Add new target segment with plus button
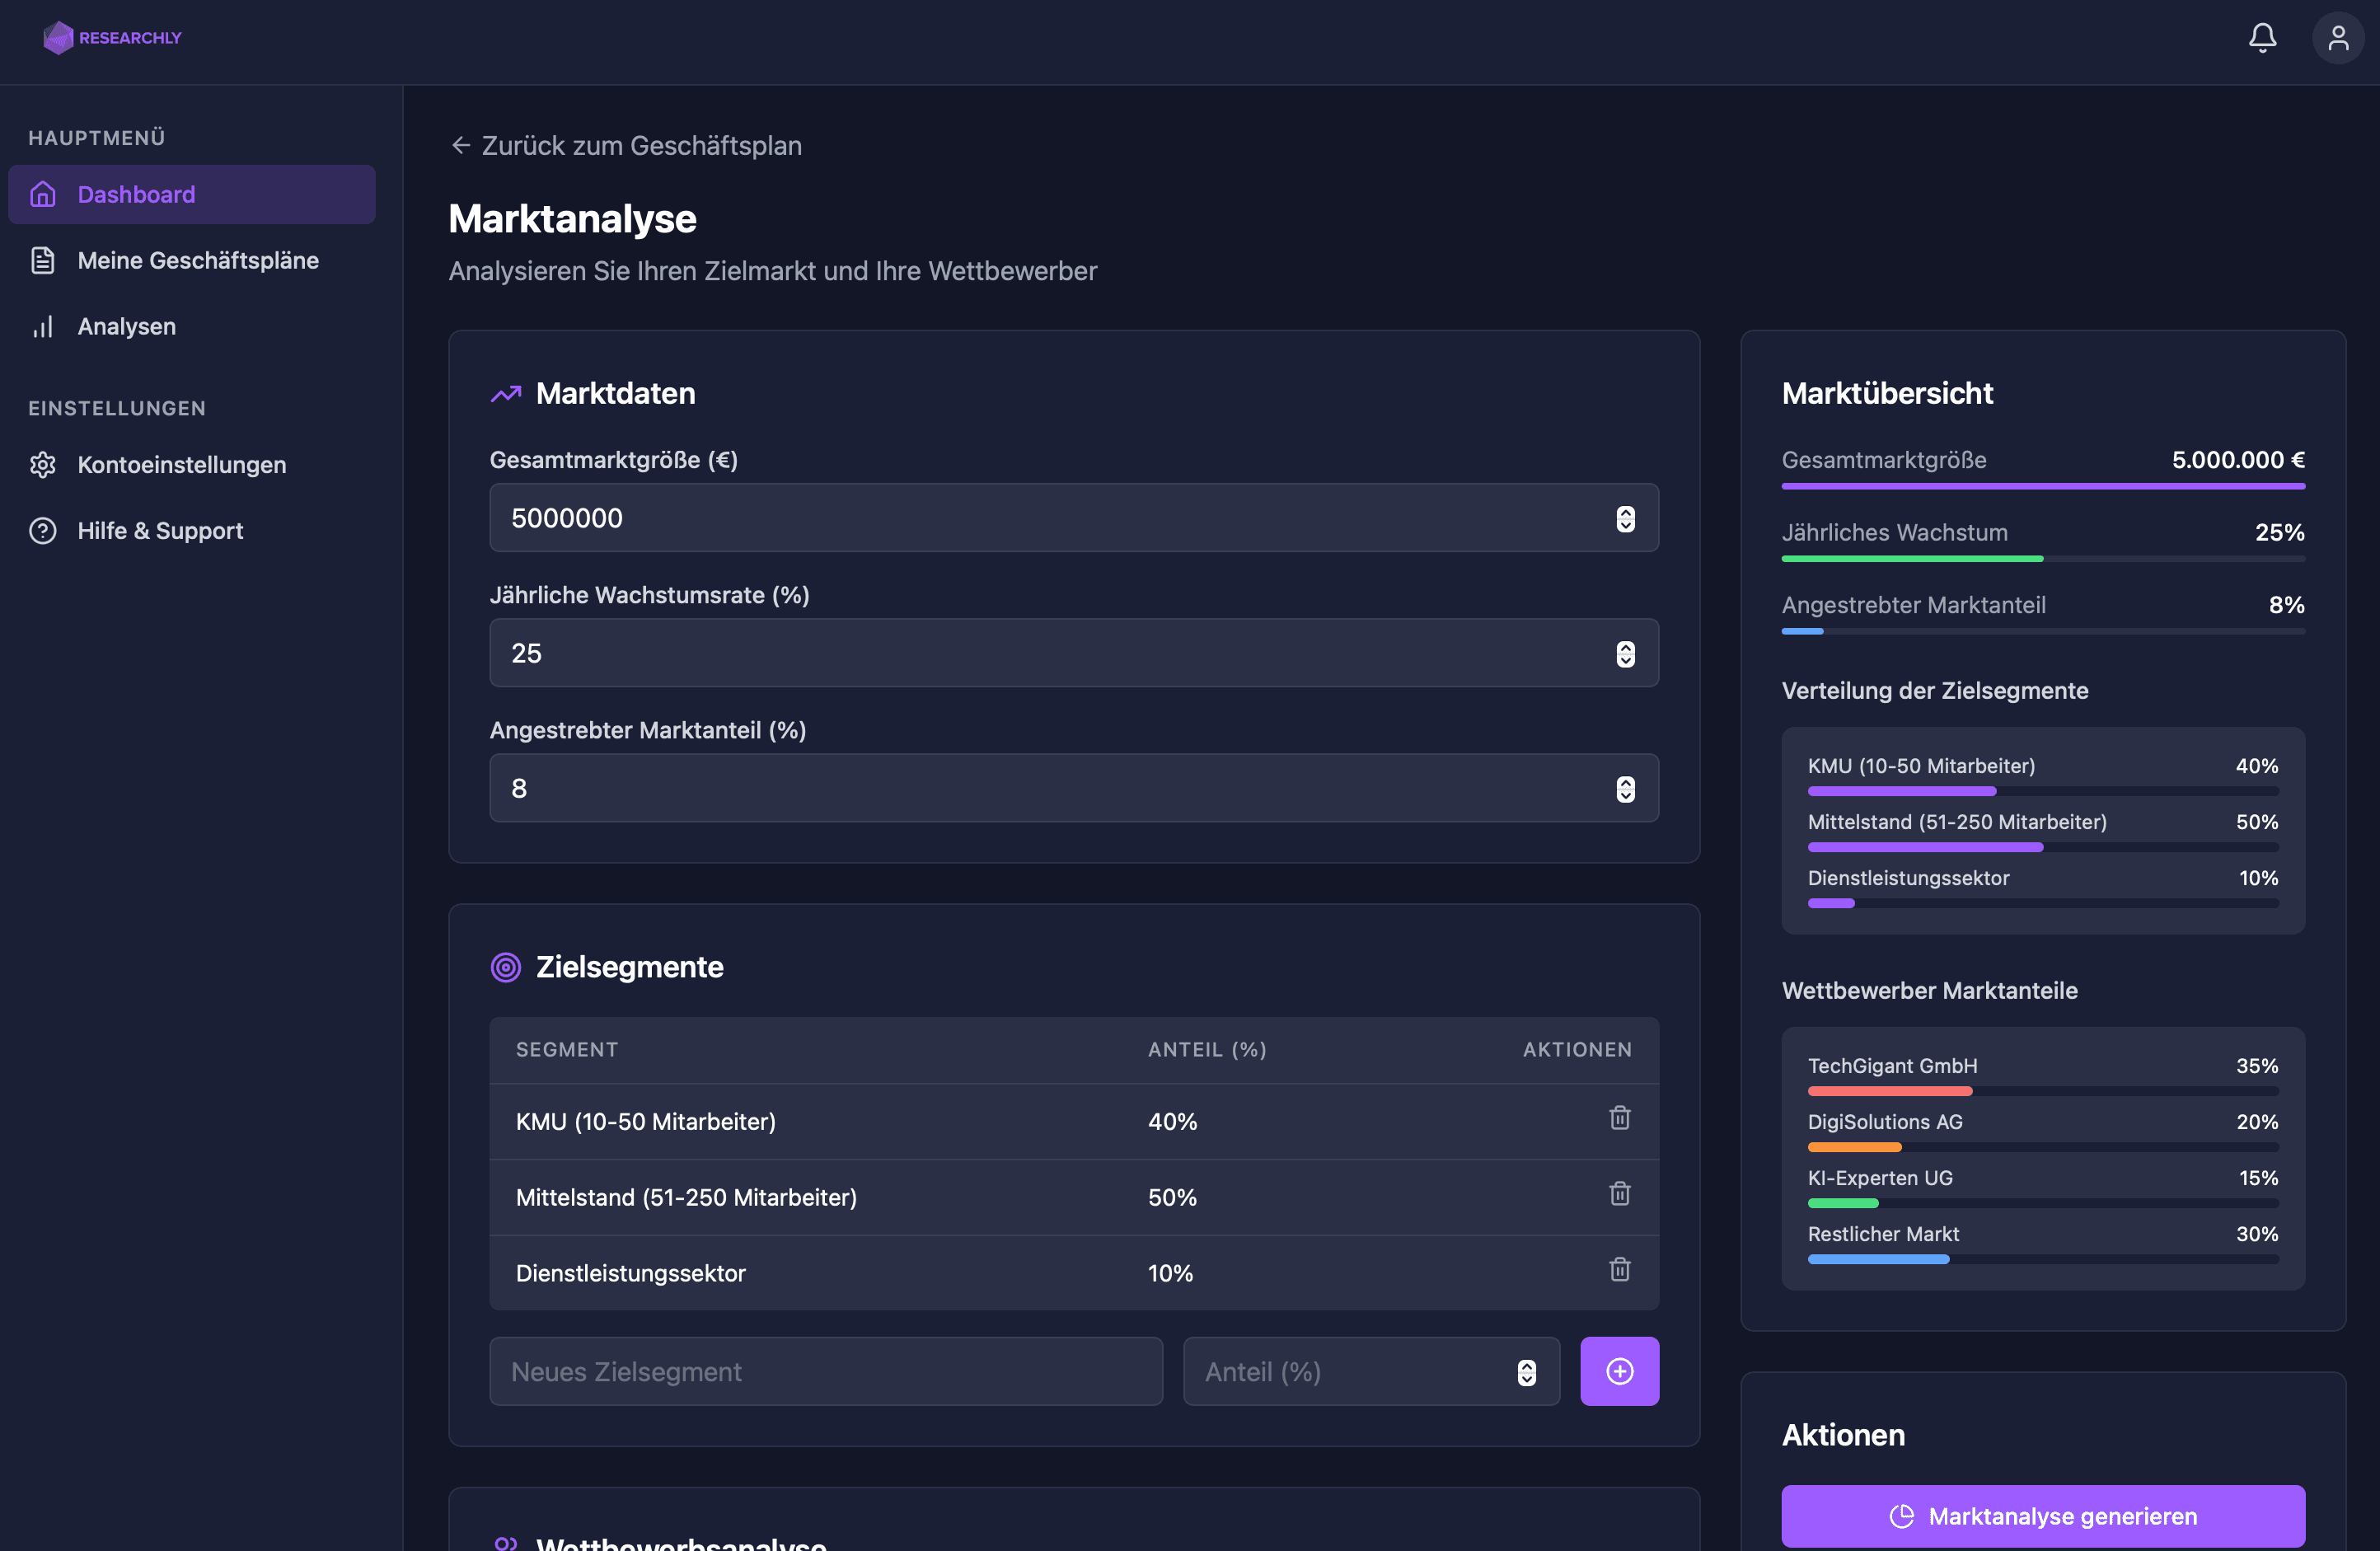 1620,1371
